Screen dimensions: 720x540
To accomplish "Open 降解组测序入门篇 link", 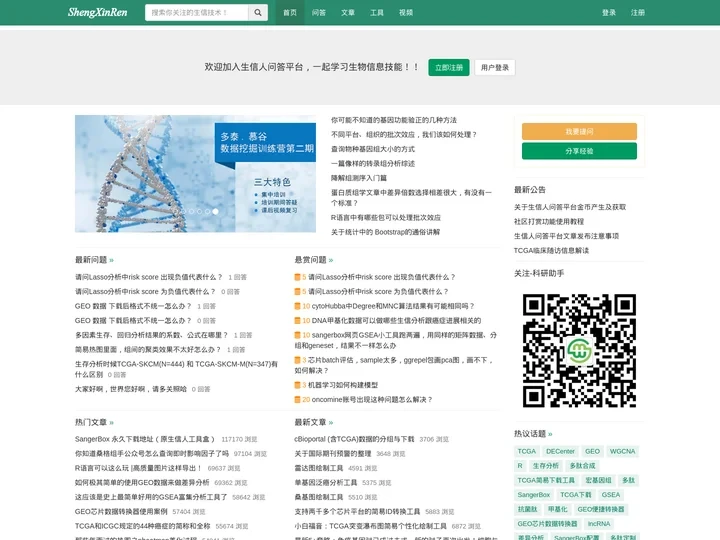I will click(x=359, y=178).
